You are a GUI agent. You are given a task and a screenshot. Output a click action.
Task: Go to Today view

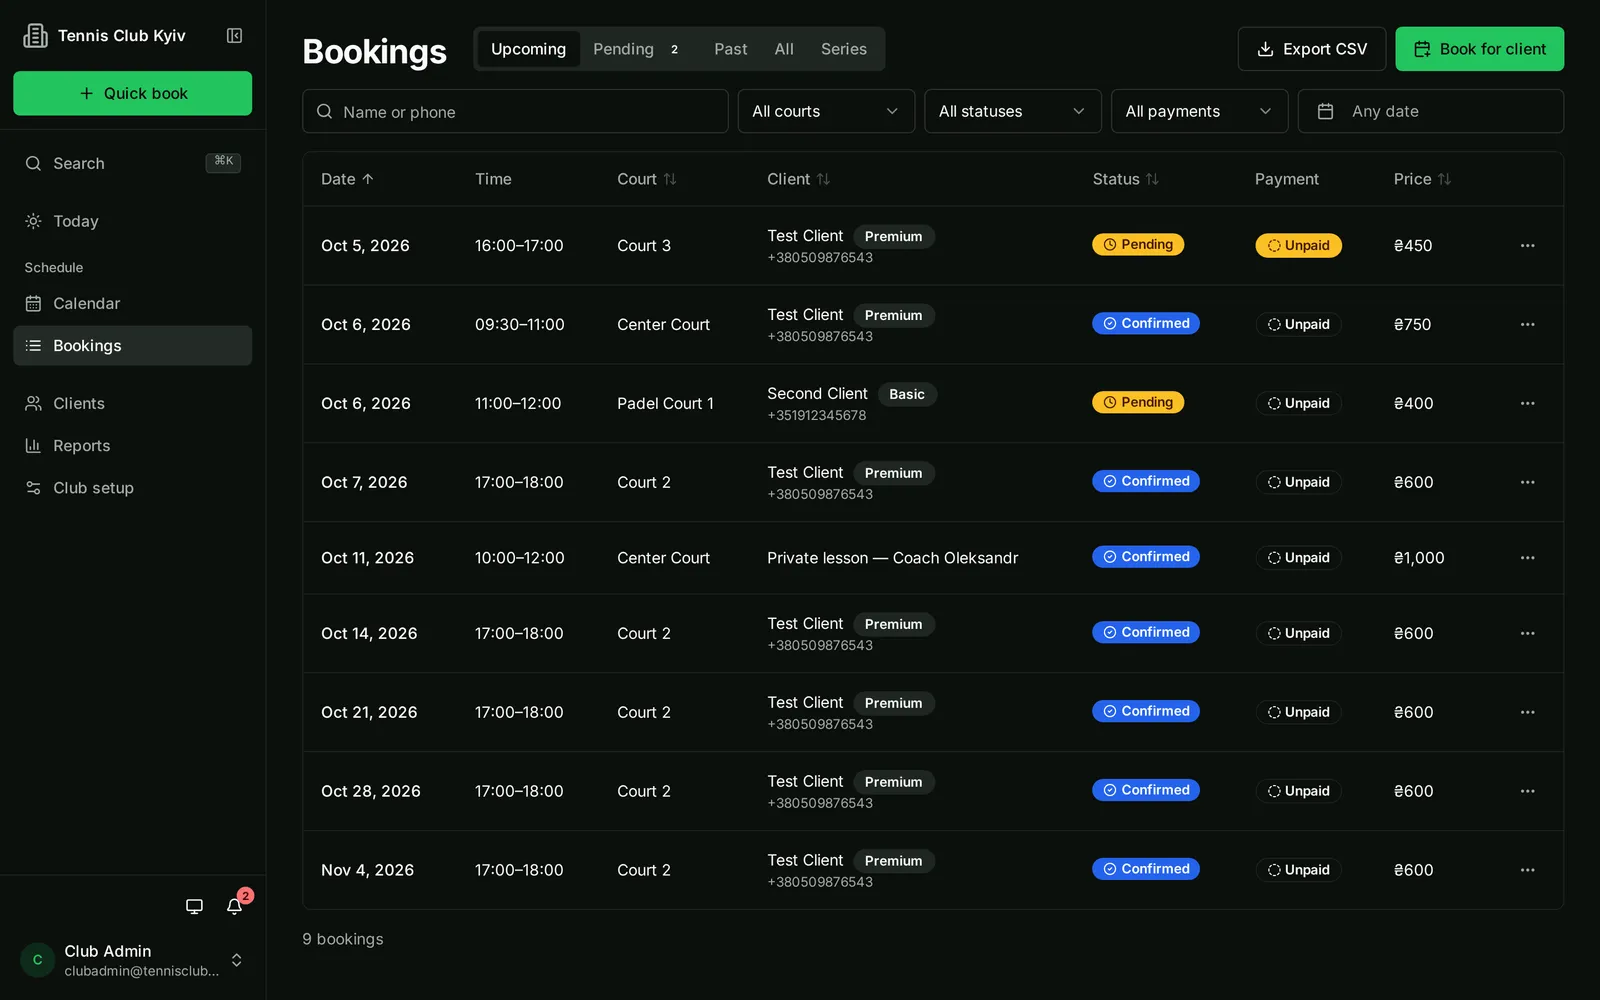(x=133, y=221)
